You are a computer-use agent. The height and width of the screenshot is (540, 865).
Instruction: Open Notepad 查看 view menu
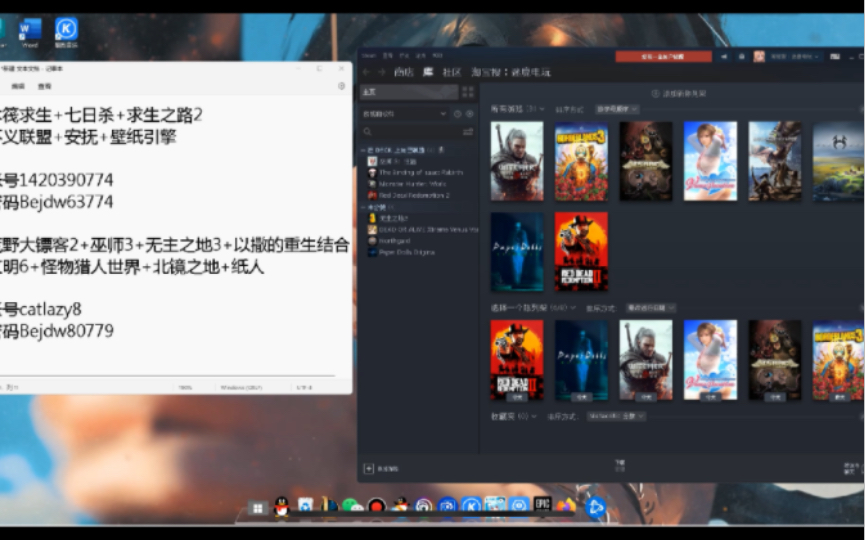click(x=45, y=86)
